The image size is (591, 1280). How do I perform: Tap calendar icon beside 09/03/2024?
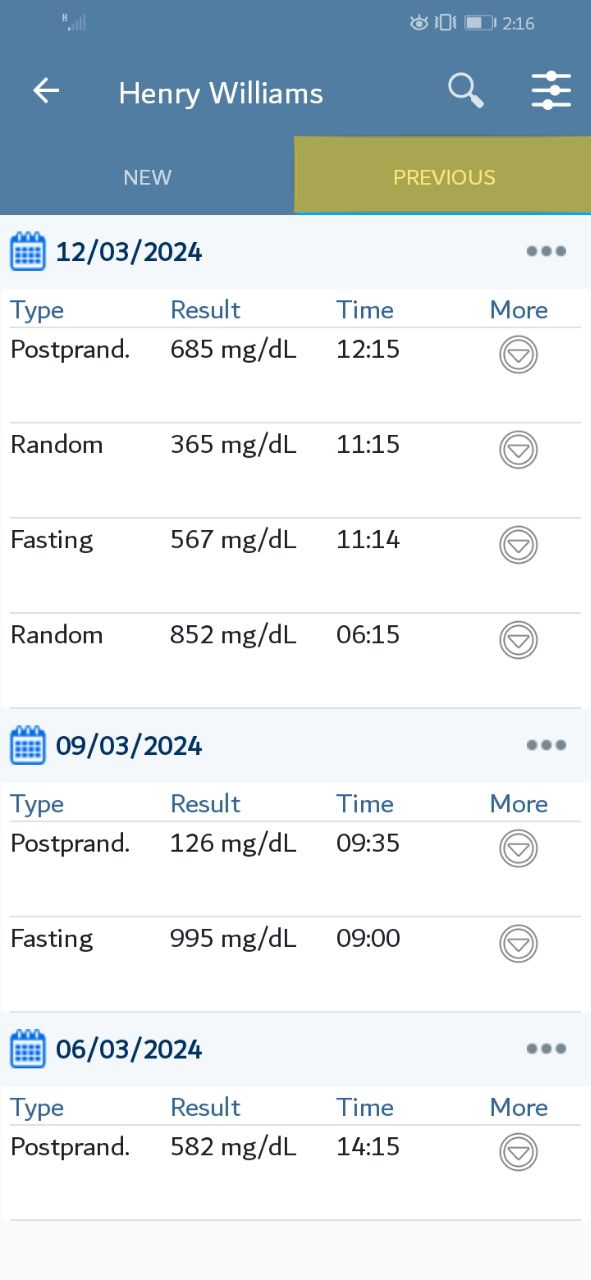28,745
